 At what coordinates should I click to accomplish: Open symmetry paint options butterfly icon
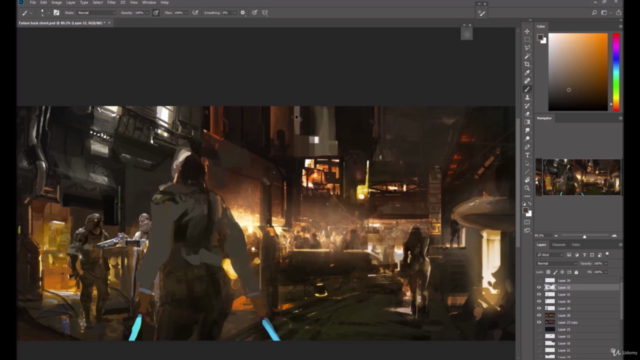pos(265,13)
